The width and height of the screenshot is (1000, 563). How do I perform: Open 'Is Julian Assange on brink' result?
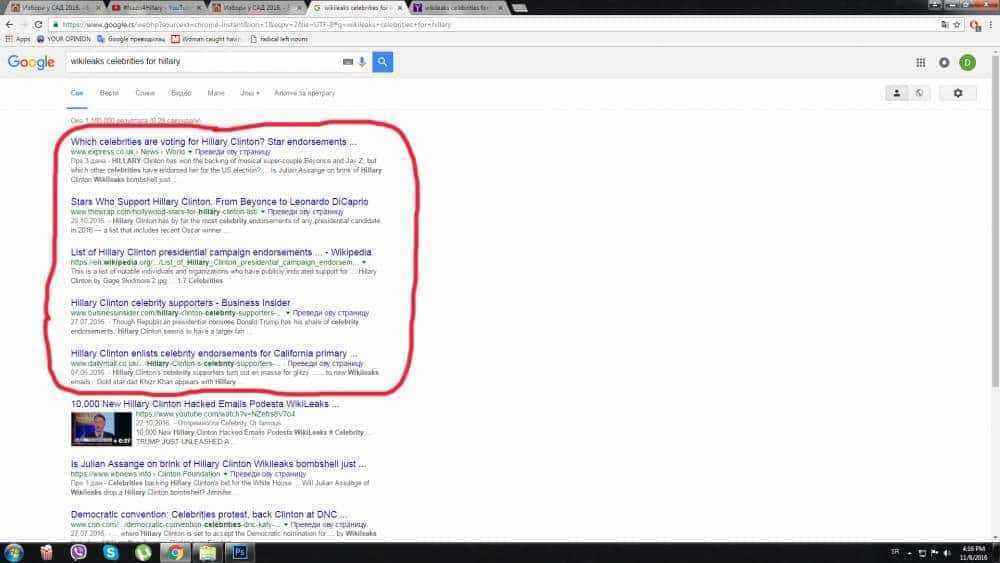(218, 464)
